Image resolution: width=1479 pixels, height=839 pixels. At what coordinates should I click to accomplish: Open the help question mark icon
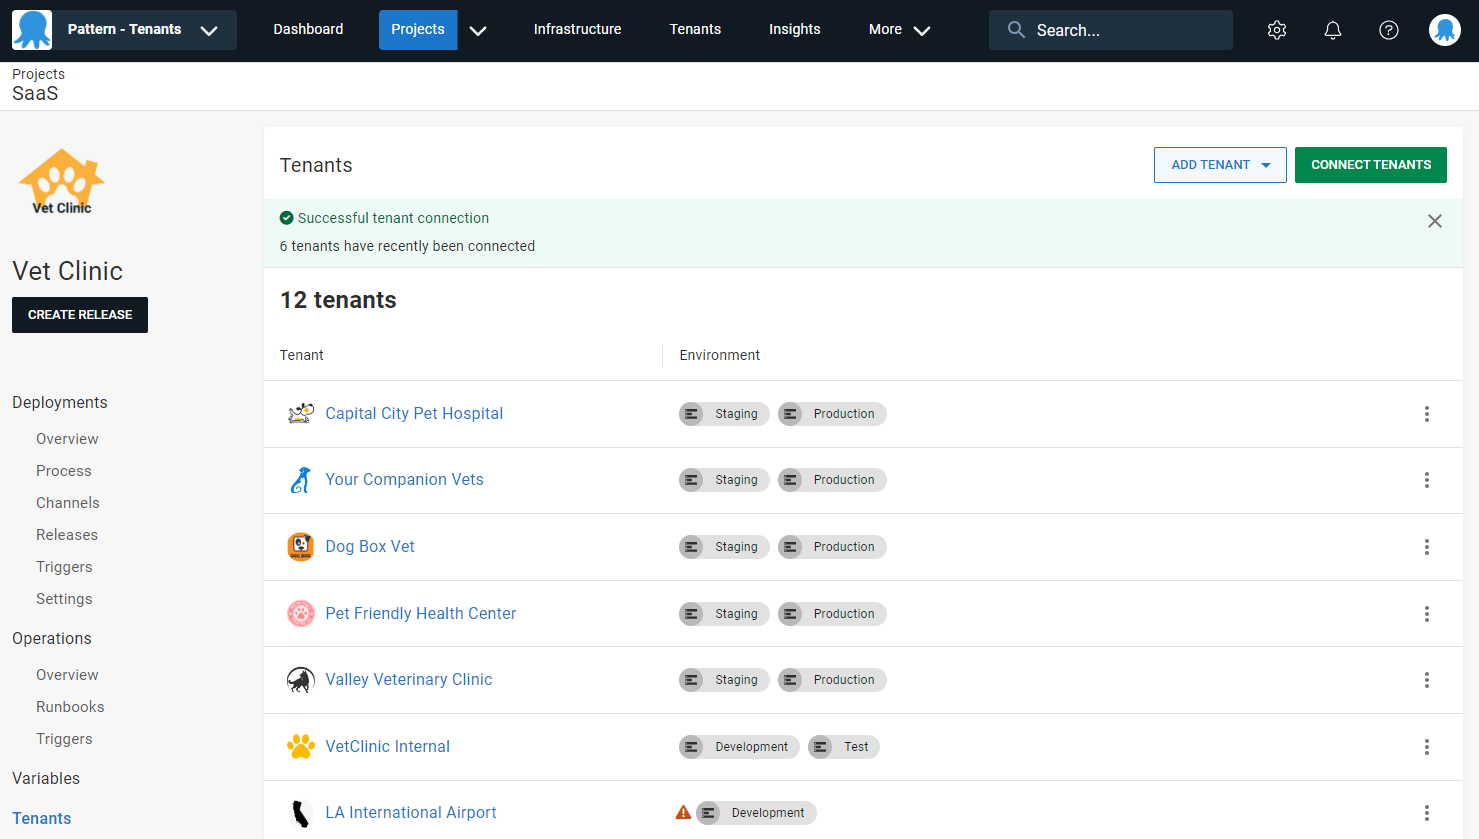[1388, 30]
